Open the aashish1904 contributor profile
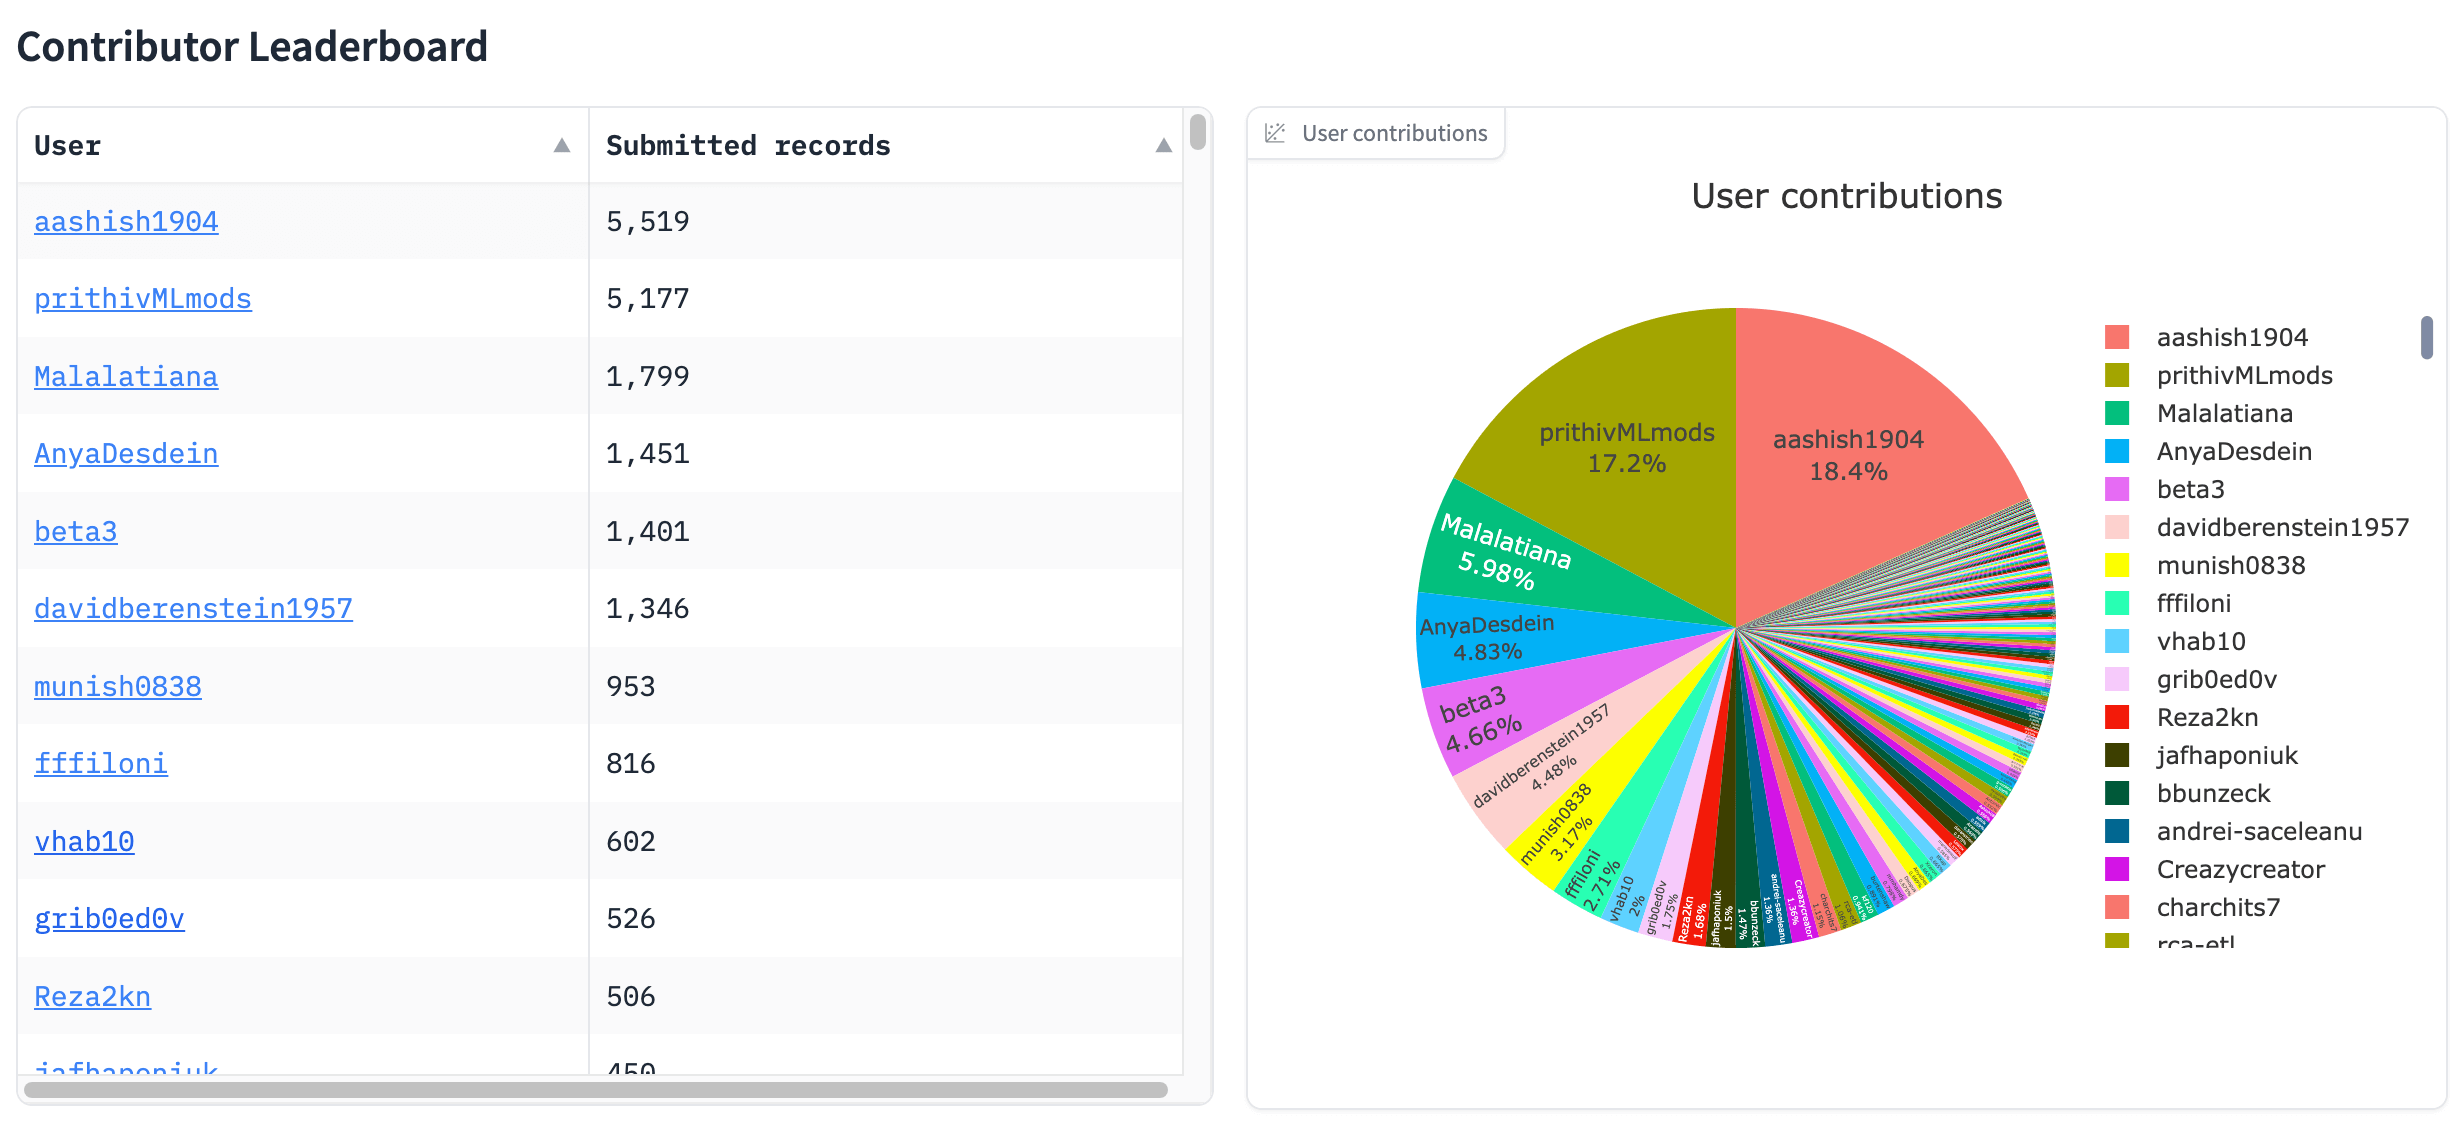 (x=124, y=220)
